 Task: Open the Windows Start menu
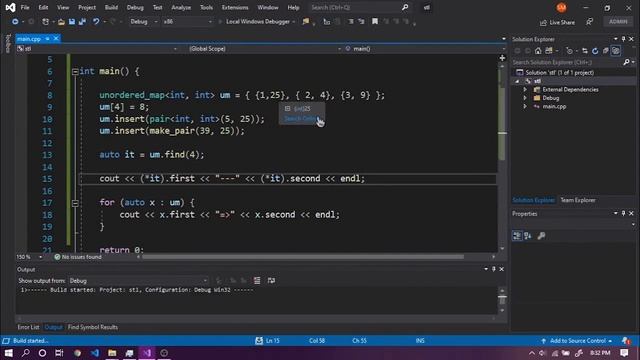point(9,353)
